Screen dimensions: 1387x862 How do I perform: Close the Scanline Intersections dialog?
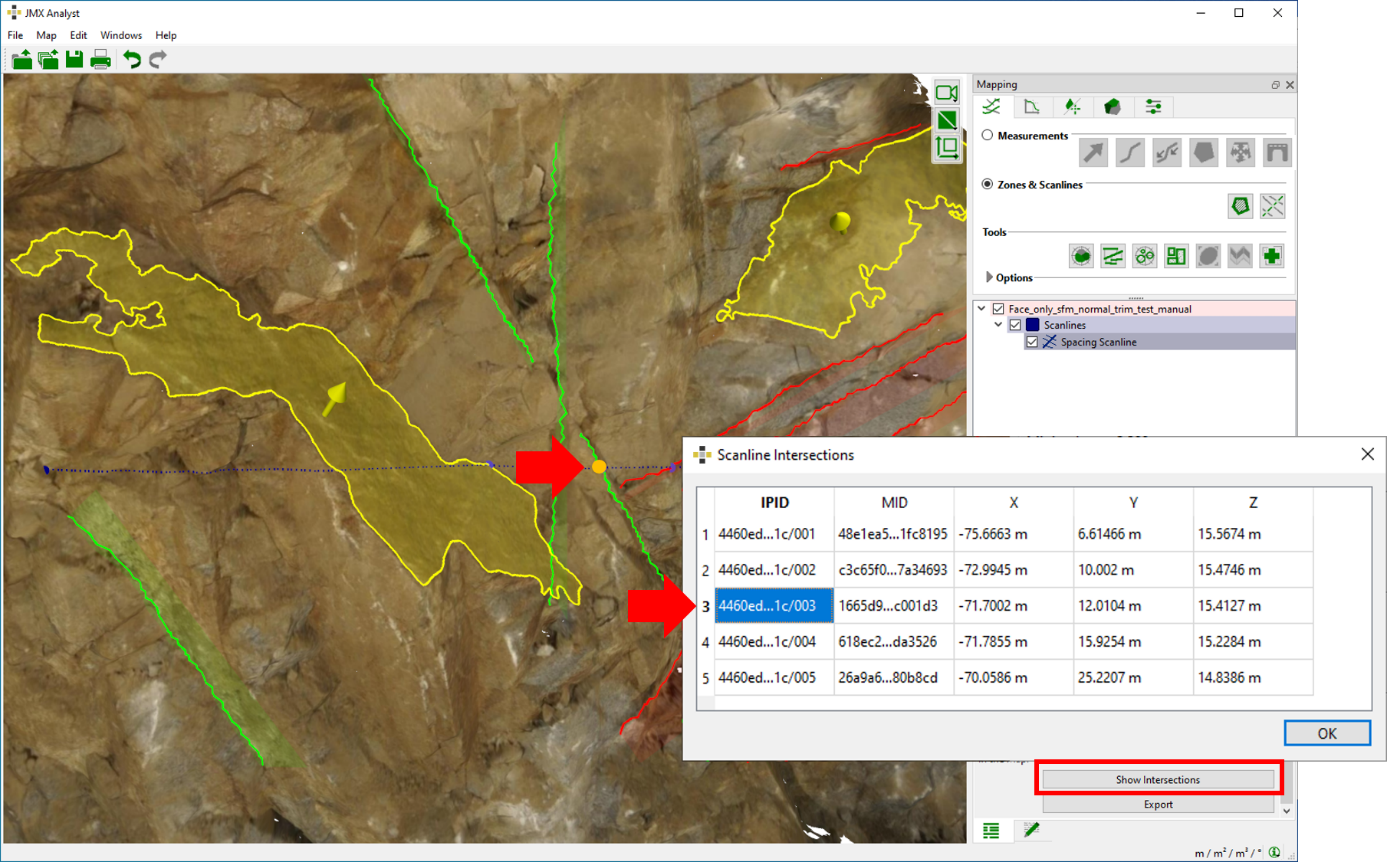tap(1368, 454)
